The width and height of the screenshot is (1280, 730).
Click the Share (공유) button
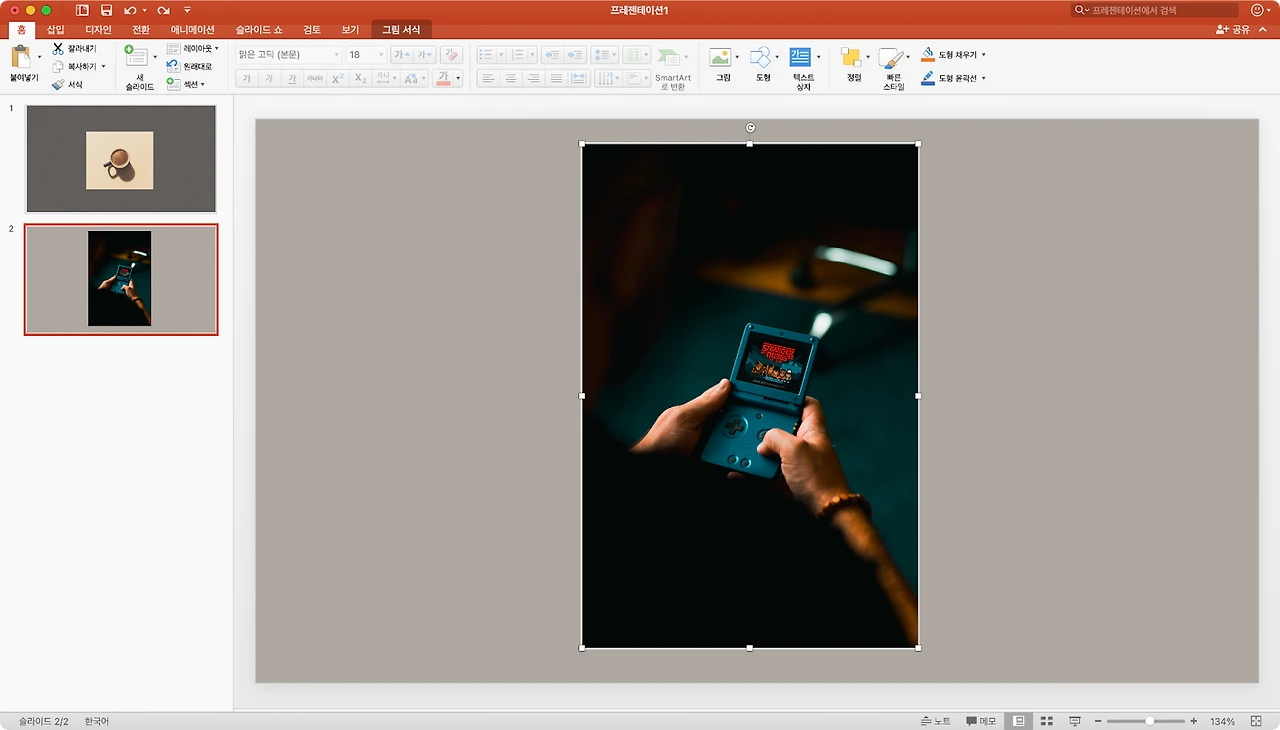[1233, 30]
